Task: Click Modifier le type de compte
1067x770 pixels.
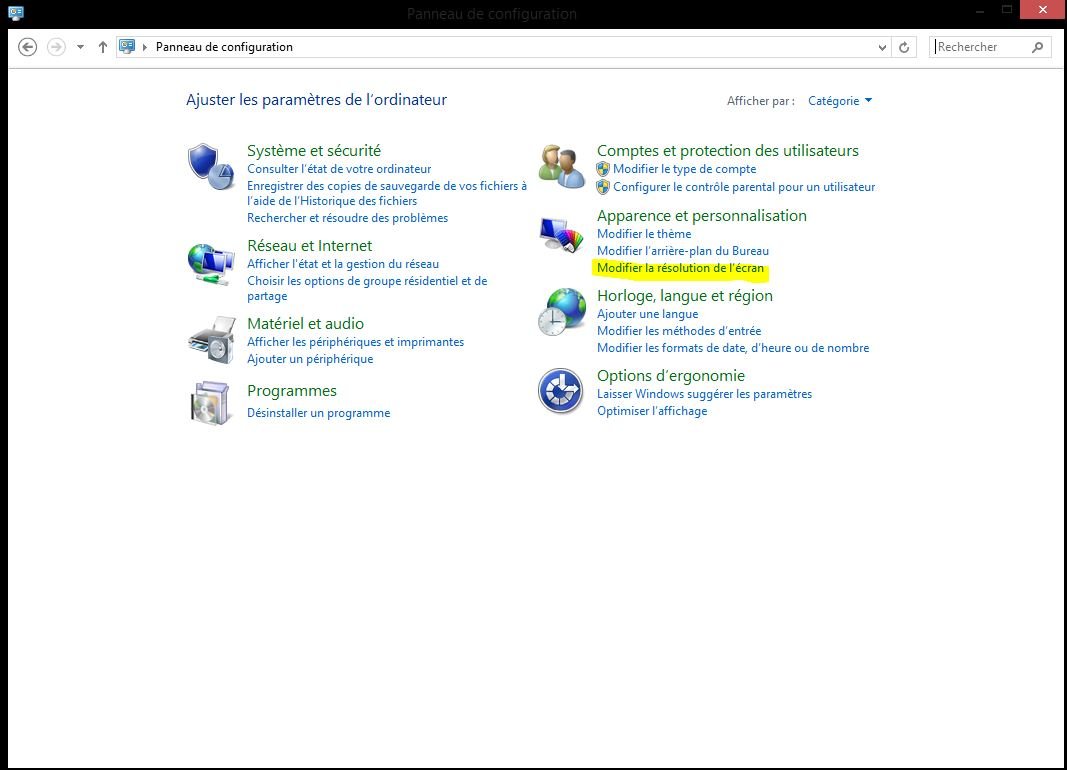Action: [685, 169]
